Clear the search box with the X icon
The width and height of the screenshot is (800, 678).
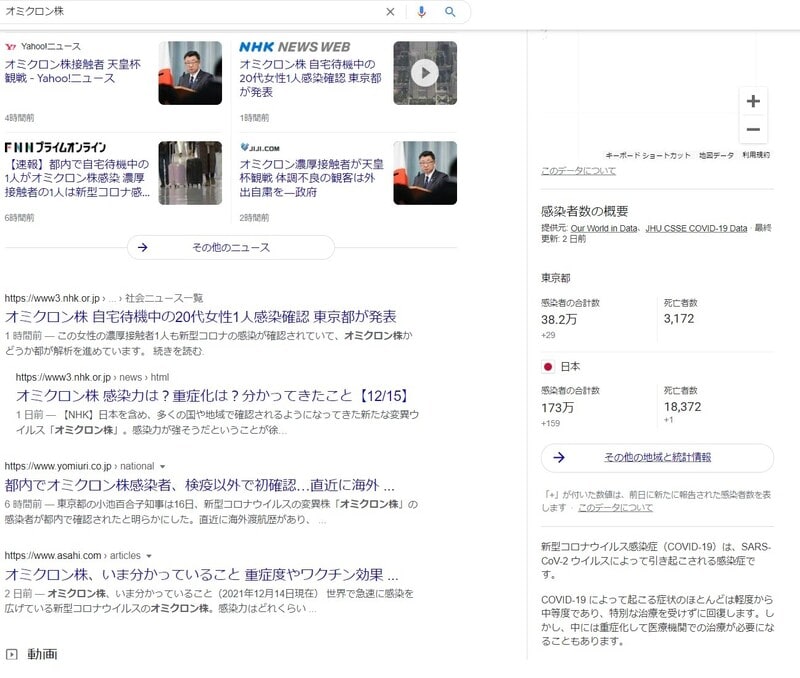[390, 12]
